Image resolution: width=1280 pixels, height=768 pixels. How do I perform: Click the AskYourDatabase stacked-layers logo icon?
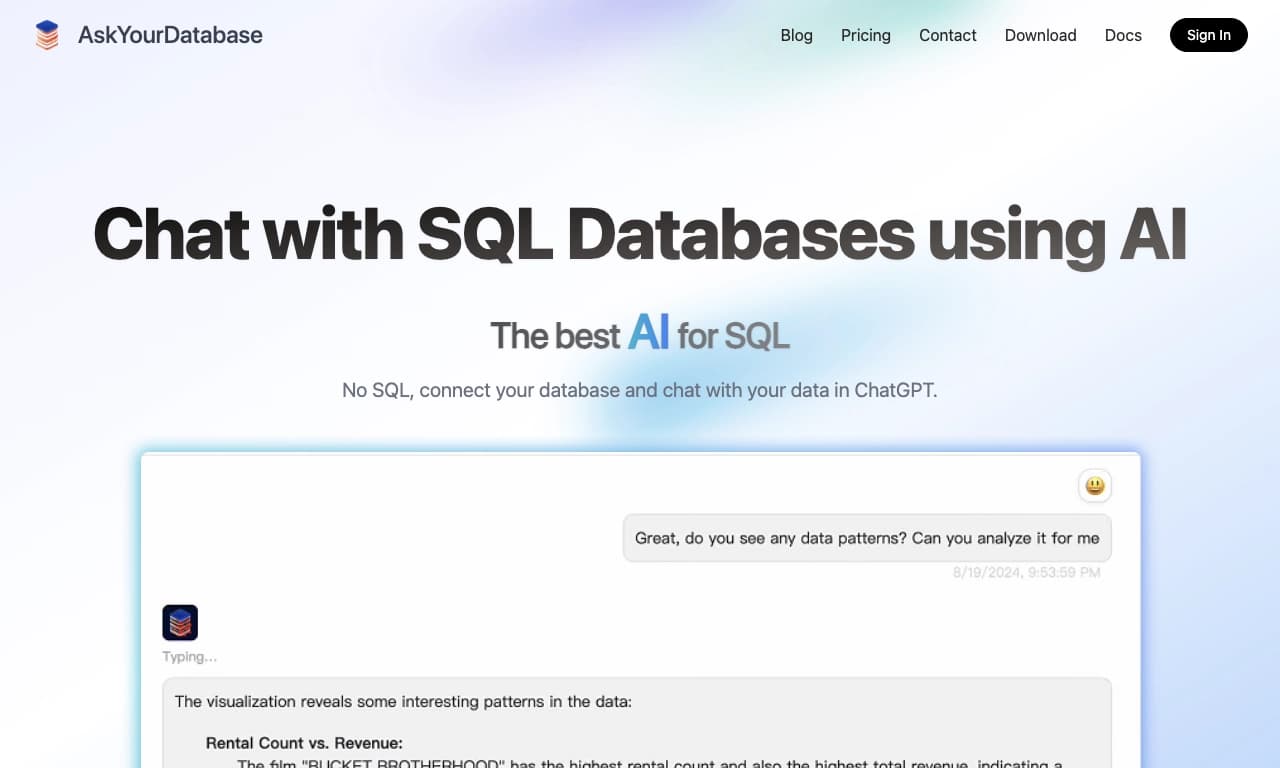[x=47, y=35]
